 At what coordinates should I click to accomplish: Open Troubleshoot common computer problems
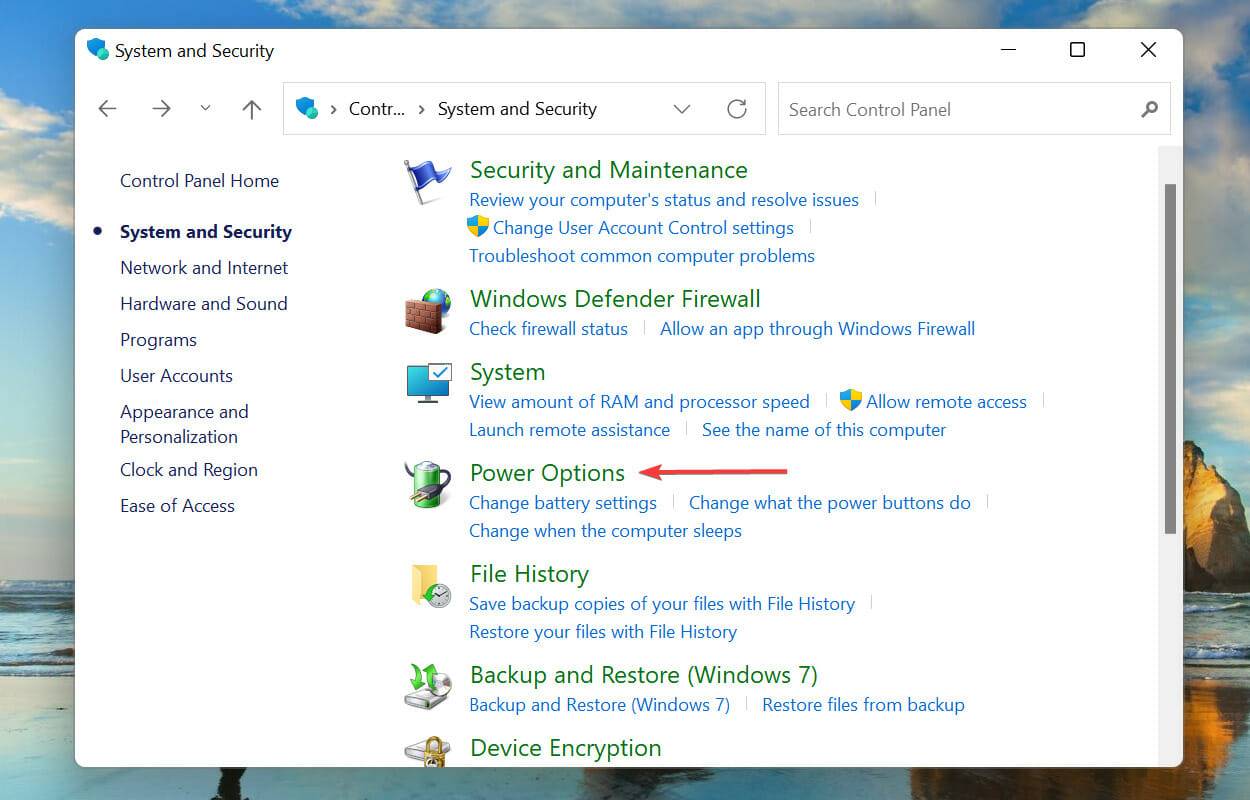(x=641, y=255)
